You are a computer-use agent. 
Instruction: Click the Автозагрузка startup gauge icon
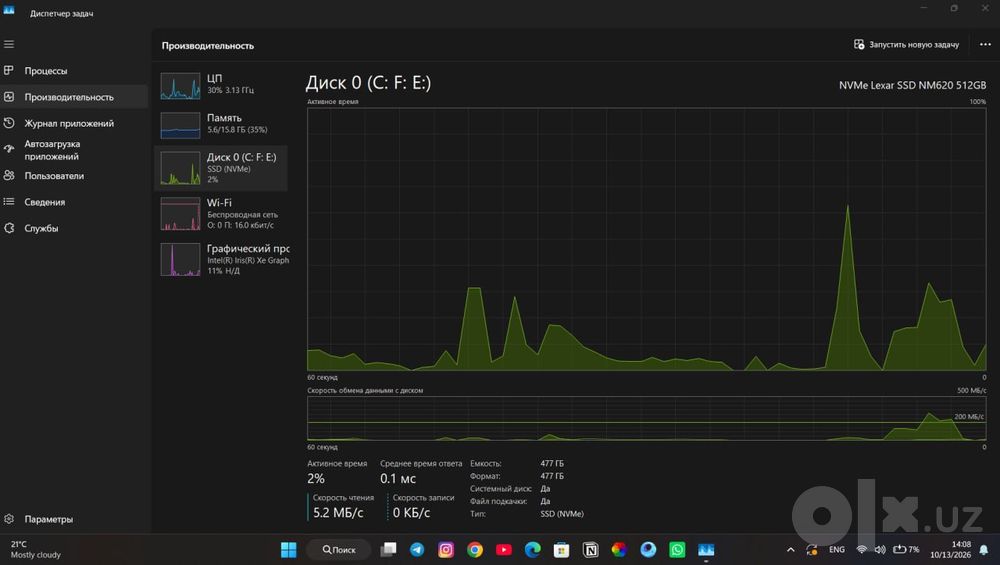[9, 149]
